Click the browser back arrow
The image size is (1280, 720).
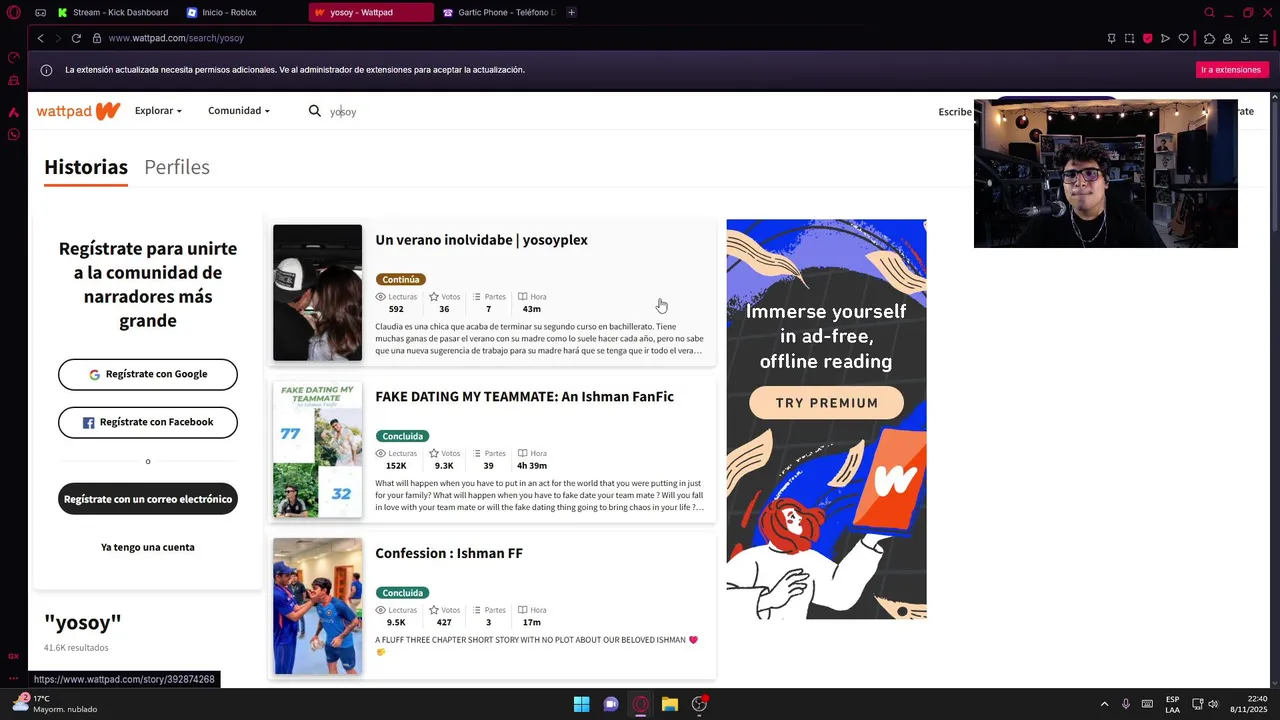click(41, 38)
